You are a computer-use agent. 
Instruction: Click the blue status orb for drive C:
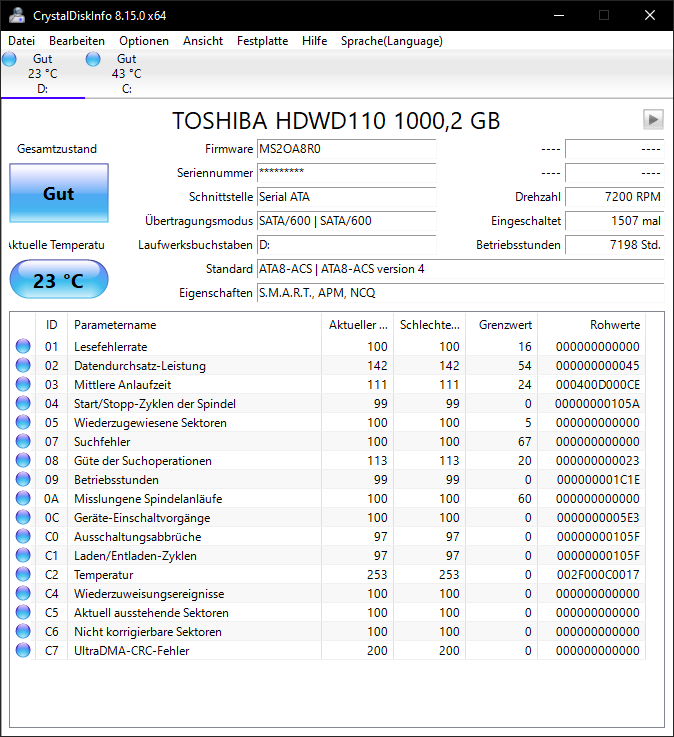pyautogui.click(x=93, y=59)
